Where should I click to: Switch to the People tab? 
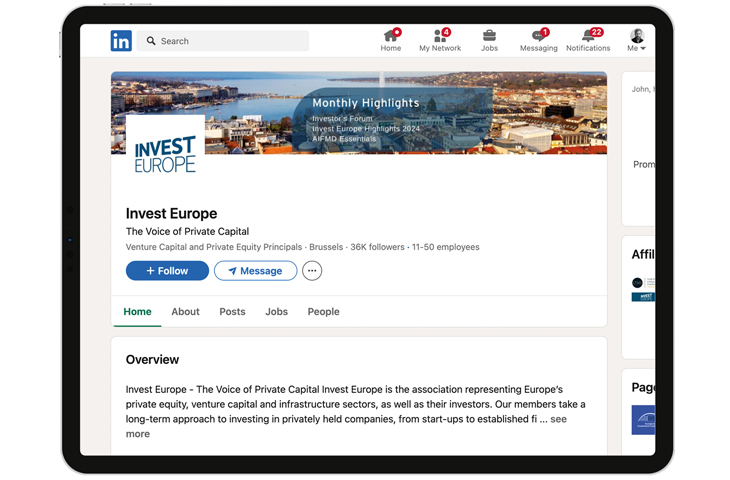[x=324, y=311]
